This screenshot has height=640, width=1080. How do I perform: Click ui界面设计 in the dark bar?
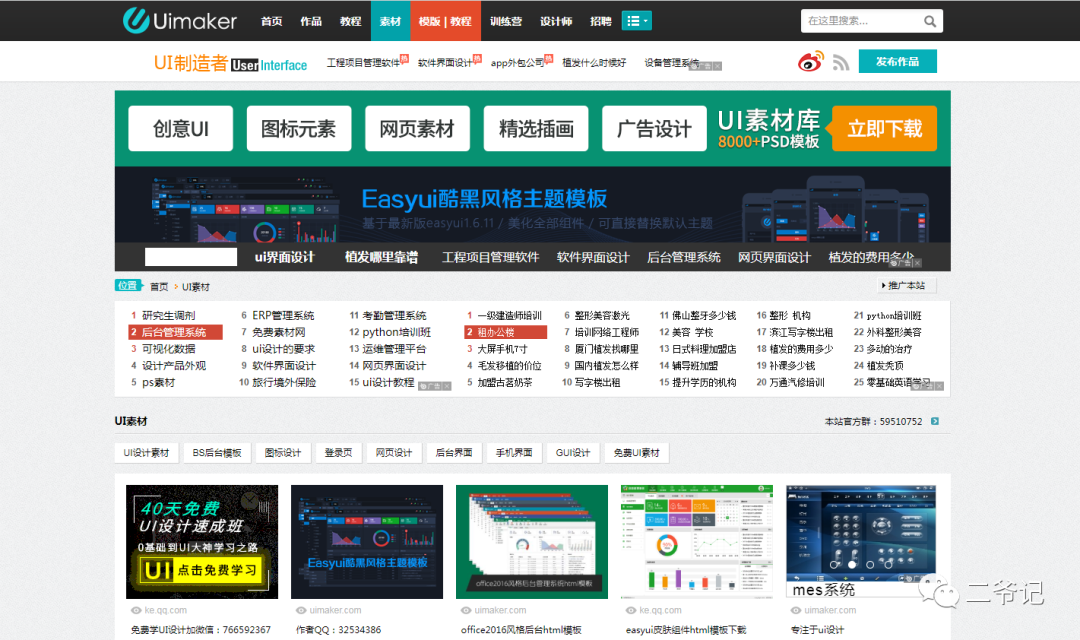tap(284, 257)
